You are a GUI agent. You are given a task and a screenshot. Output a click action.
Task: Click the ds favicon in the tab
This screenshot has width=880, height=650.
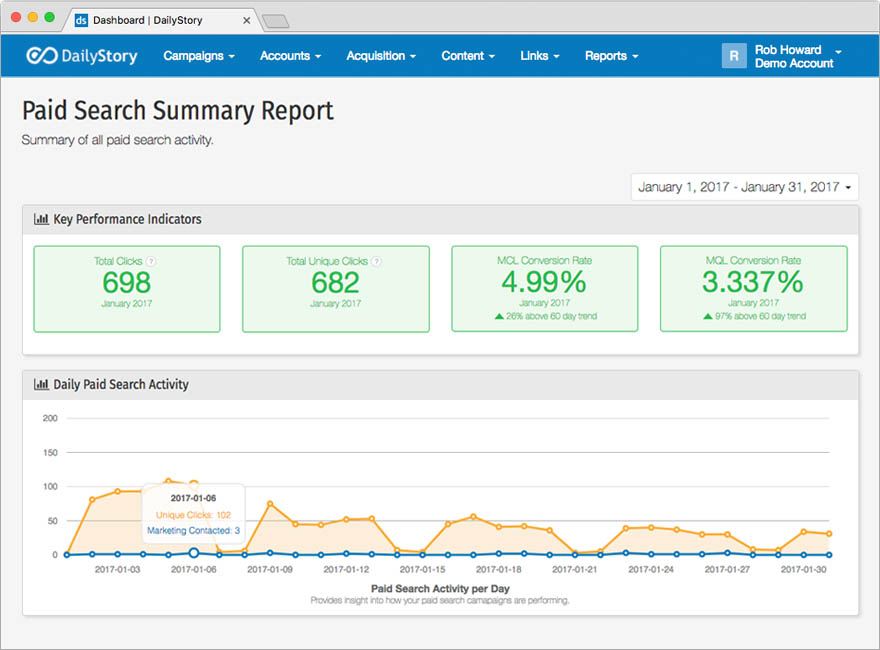click(x=81, y=20)
